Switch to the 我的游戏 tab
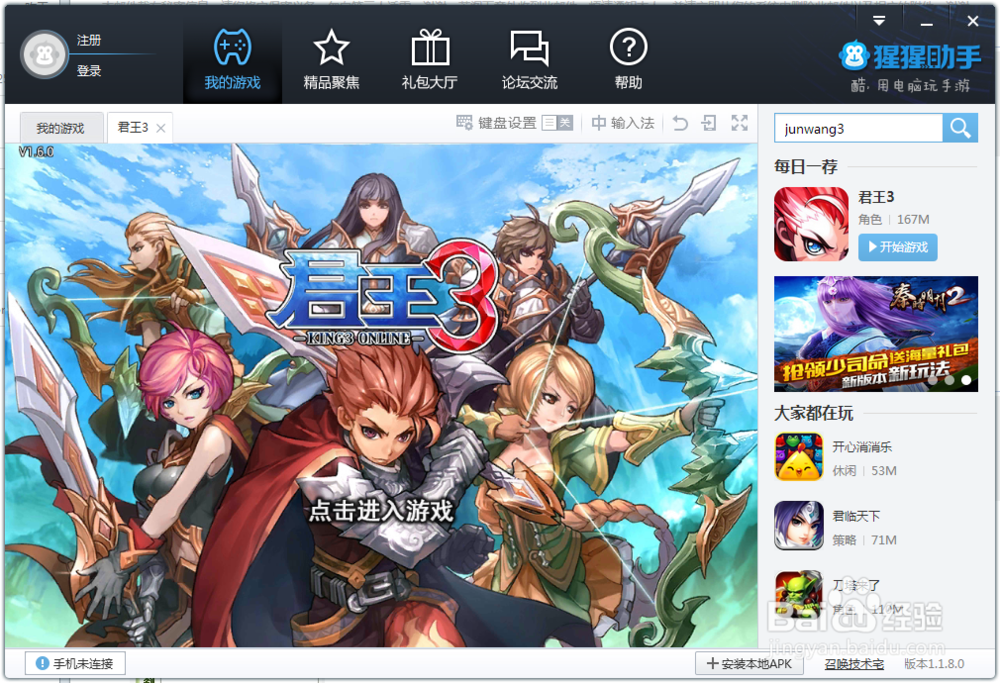The height and width of the screenshot is (683, 1000). point(61,128)
